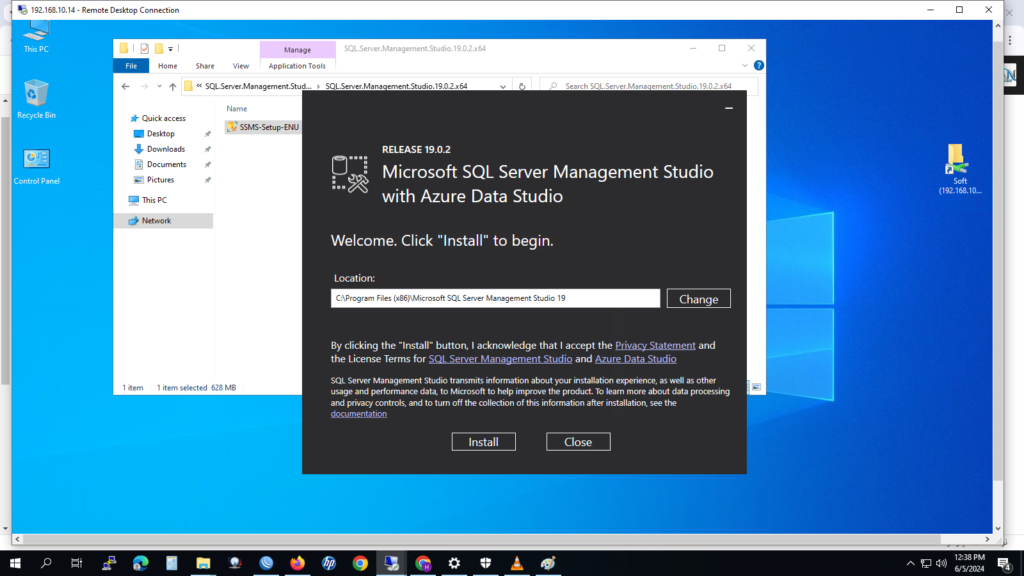Launch Google Chrome from the taskbar

tap(360, 563)
